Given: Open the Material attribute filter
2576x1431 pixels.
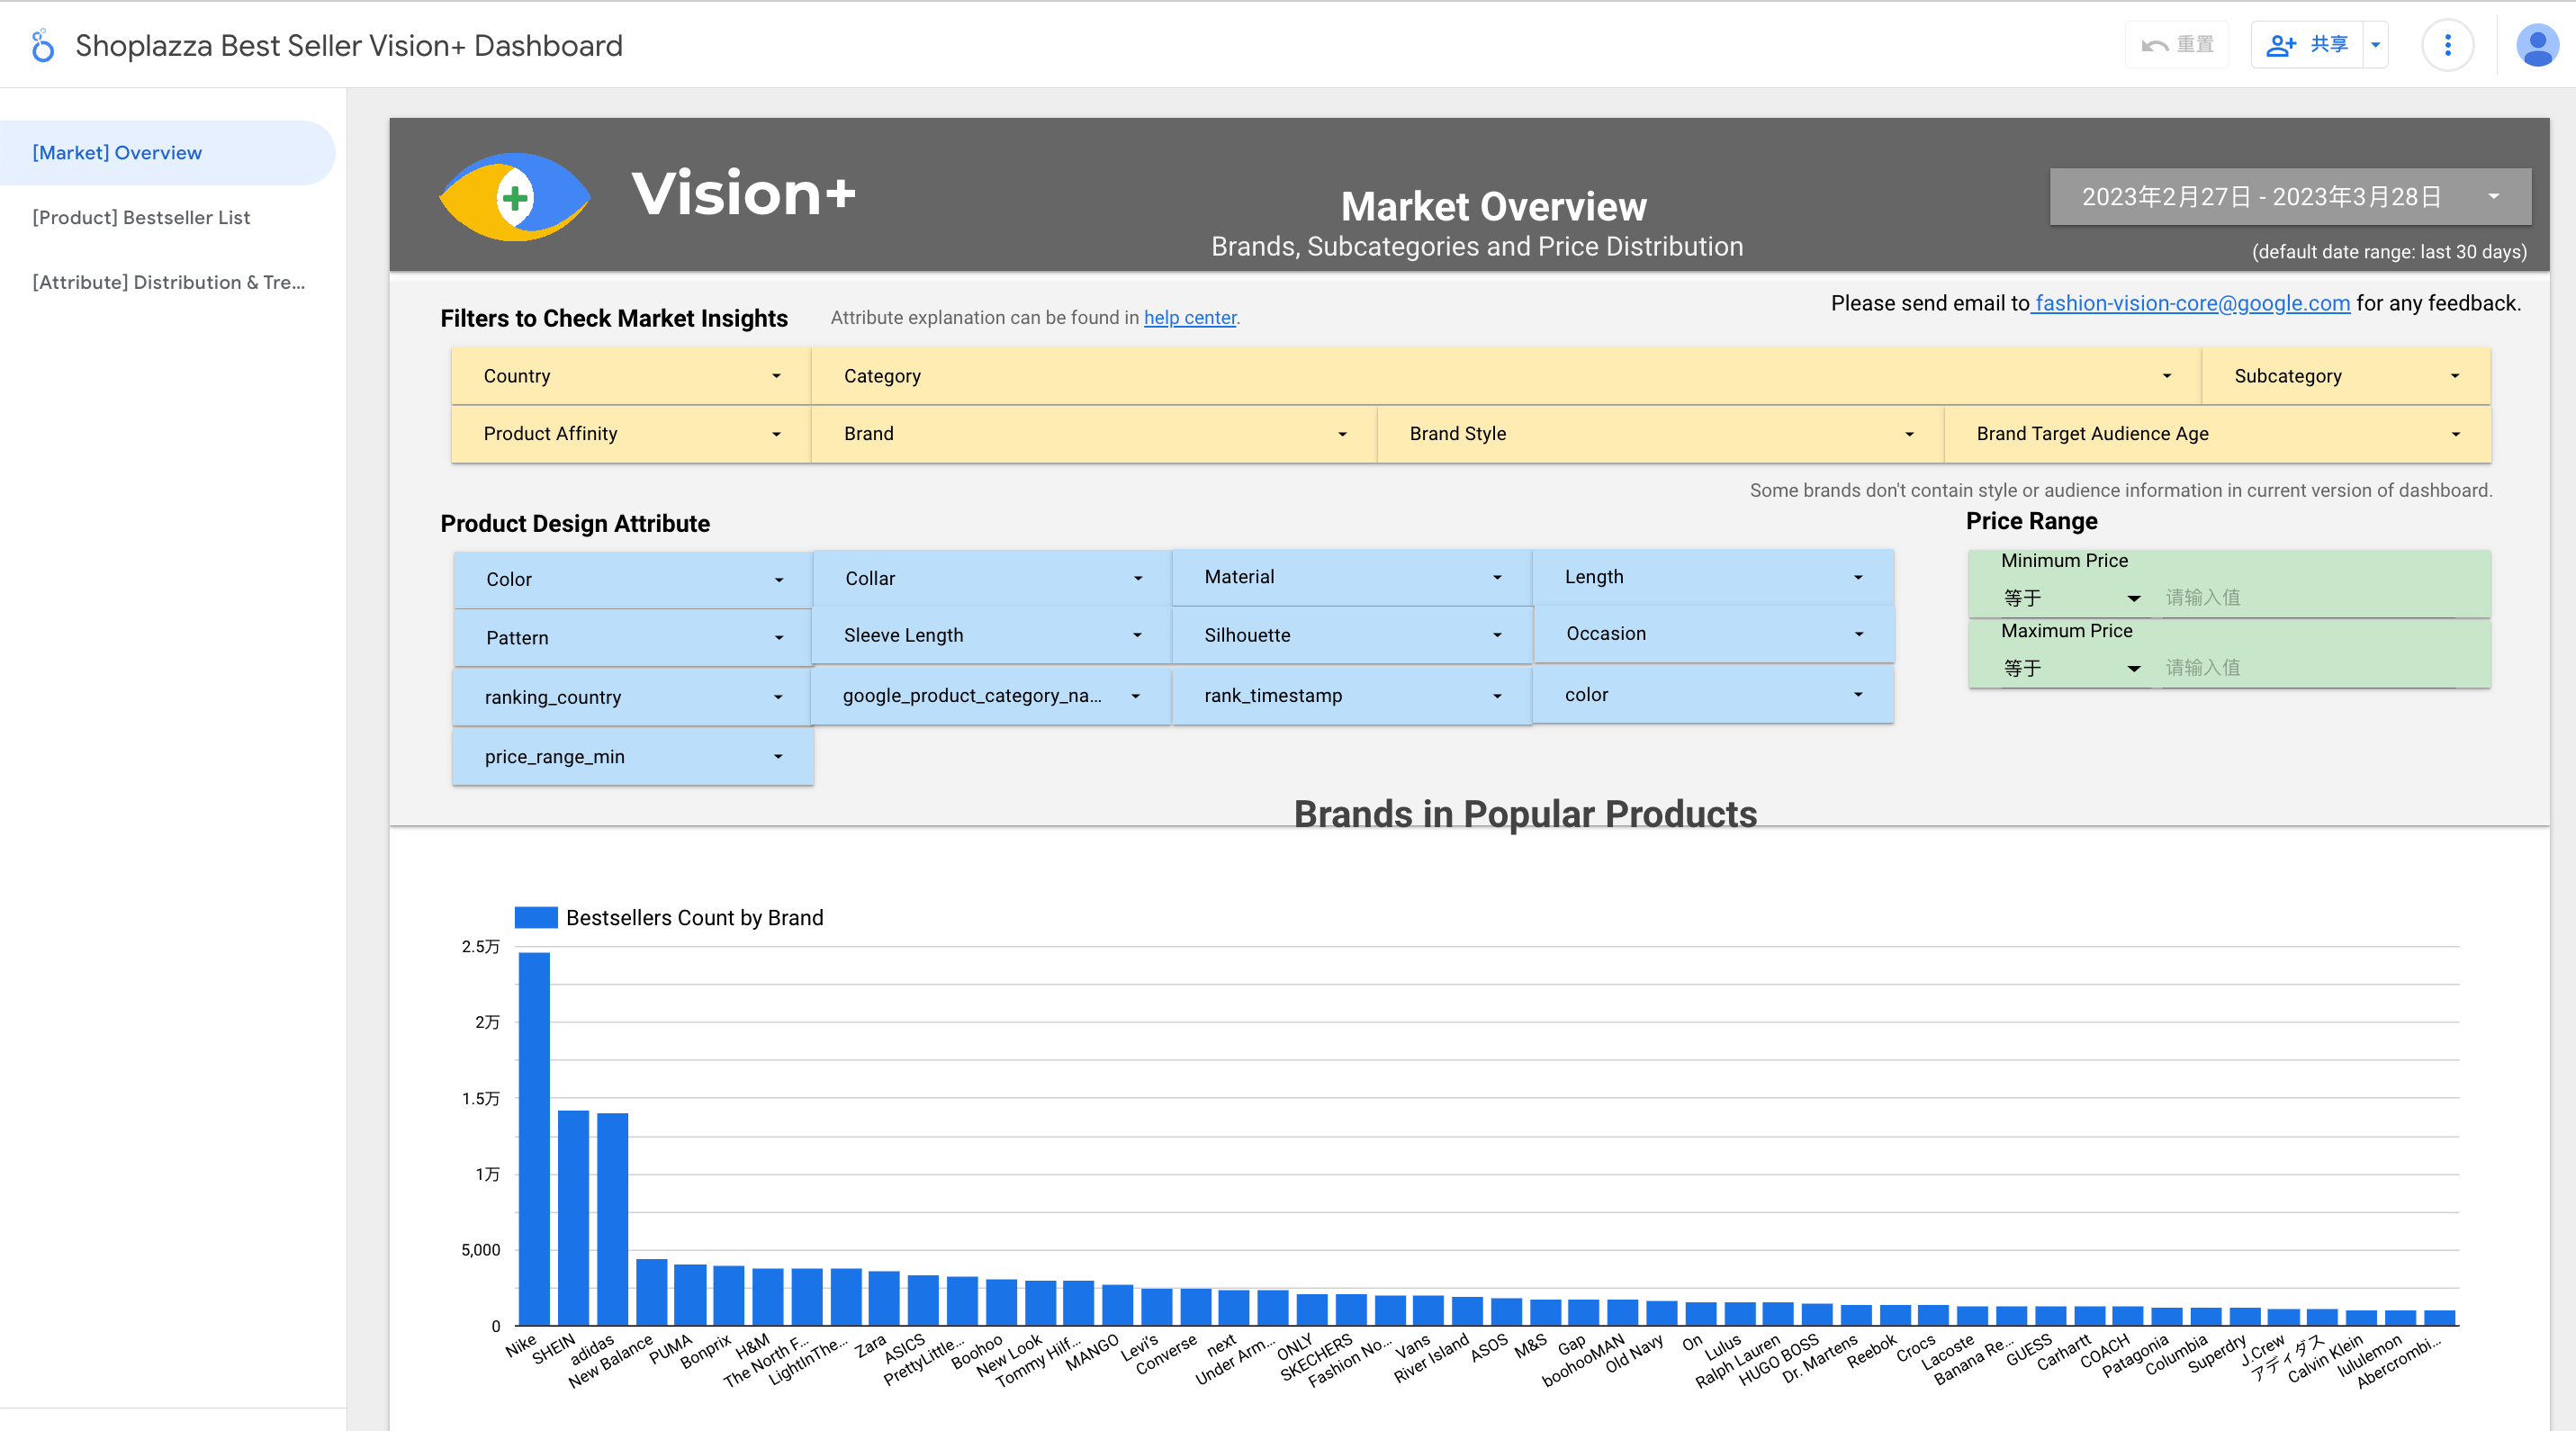Looking at the screenshot, I should point(1352,577).
